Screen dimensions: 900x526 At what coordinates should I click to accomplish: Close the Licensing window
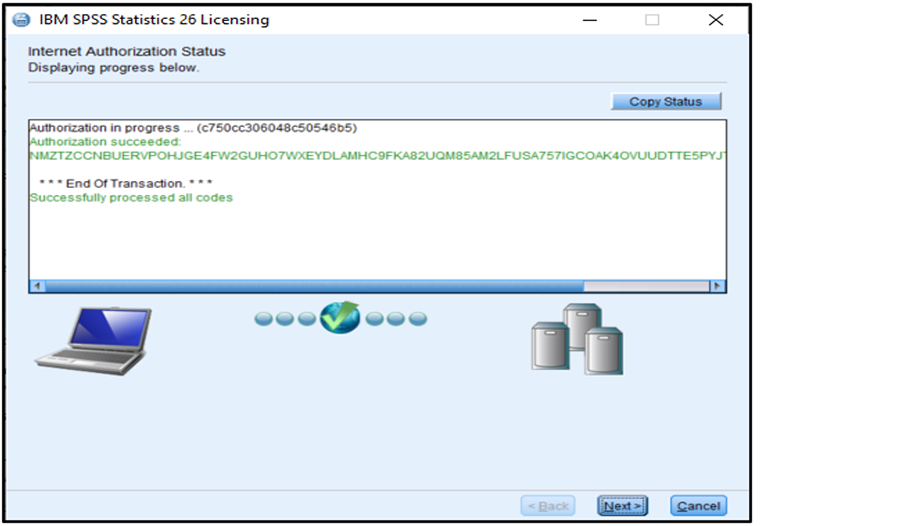click(x=716, y=20)
